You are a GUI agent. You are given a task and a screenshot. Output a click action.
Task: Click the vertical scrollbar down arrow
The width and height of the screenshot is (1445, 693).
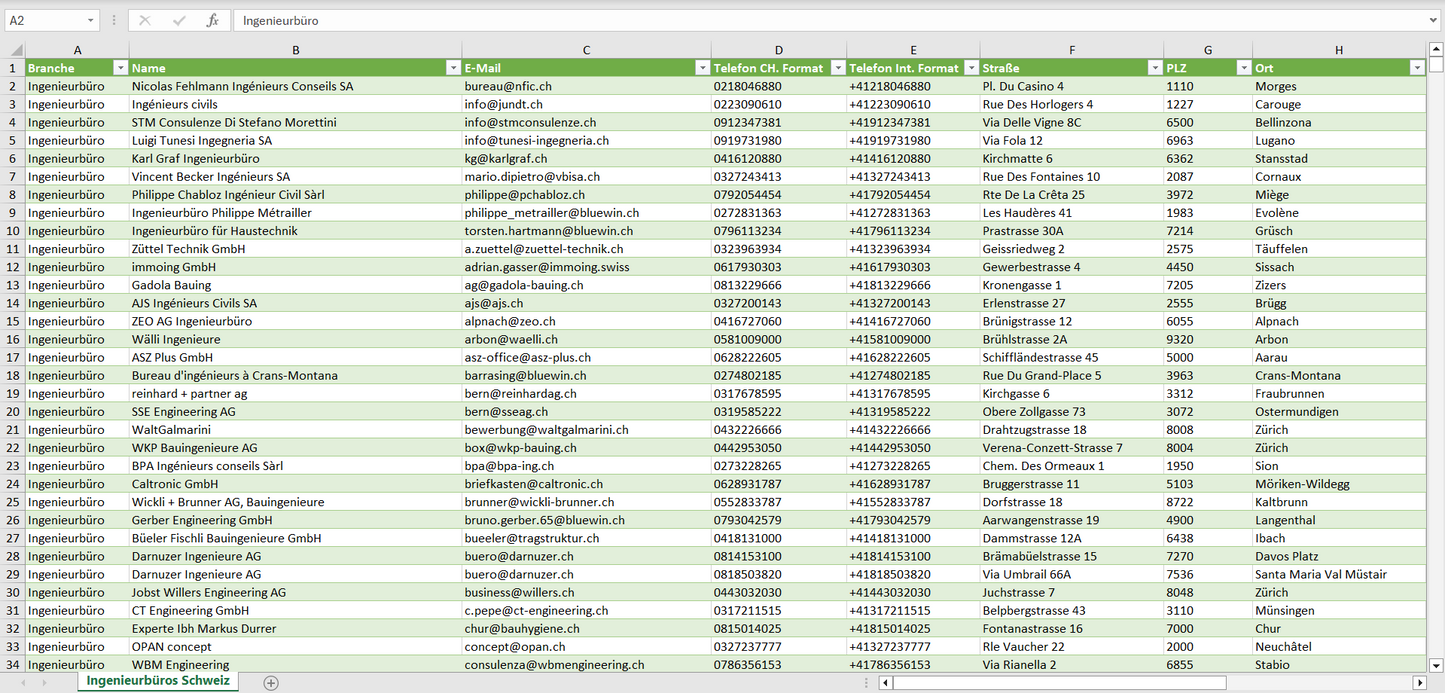coord(1436,664)
